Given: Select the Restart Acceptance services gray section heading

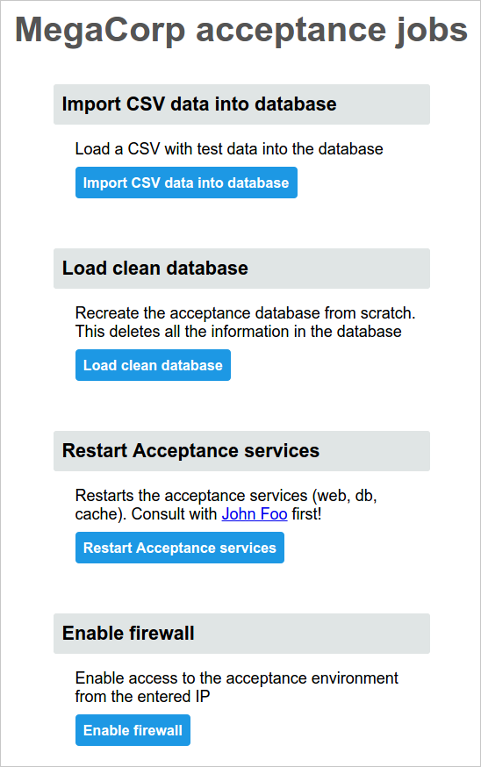Looking at the screenshot, I should click(242, 451).
